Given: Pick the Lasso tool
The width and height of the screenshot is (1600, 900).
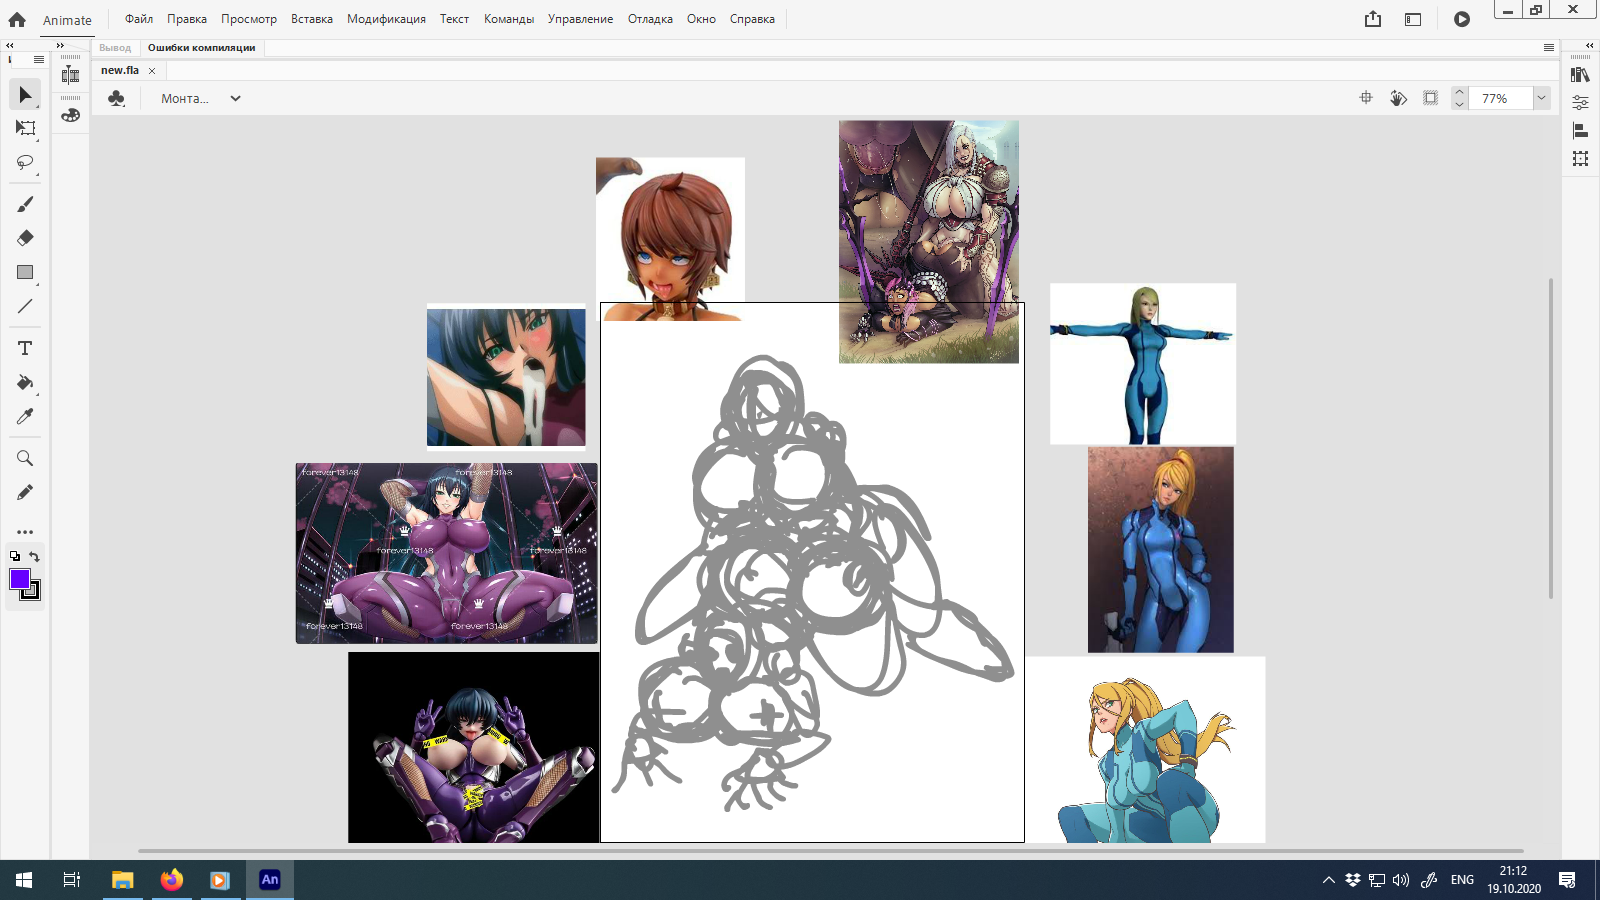Looking at the screenshot, I should click(25, 162).
